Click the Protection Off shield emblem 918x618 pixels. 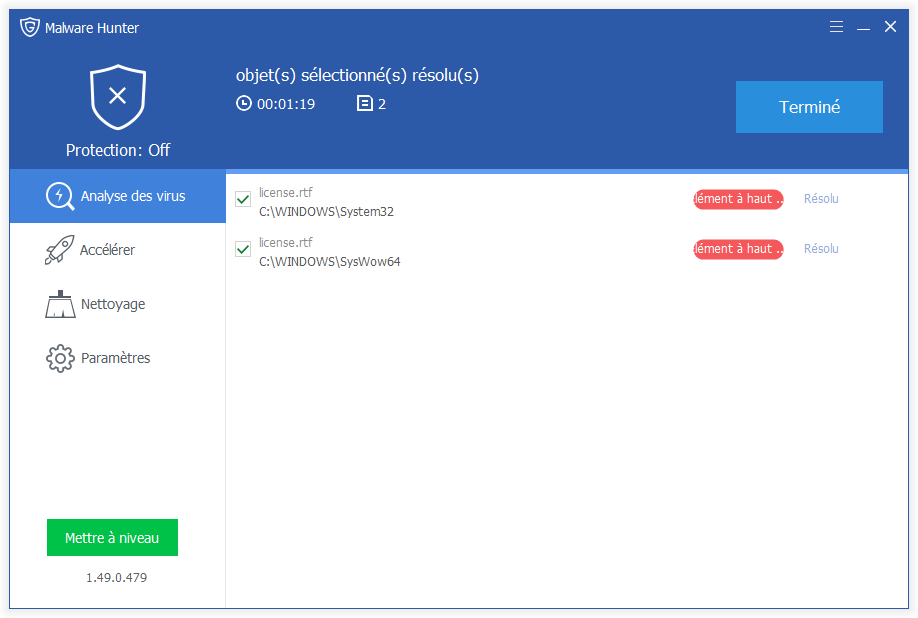click(x=117, y=97)
